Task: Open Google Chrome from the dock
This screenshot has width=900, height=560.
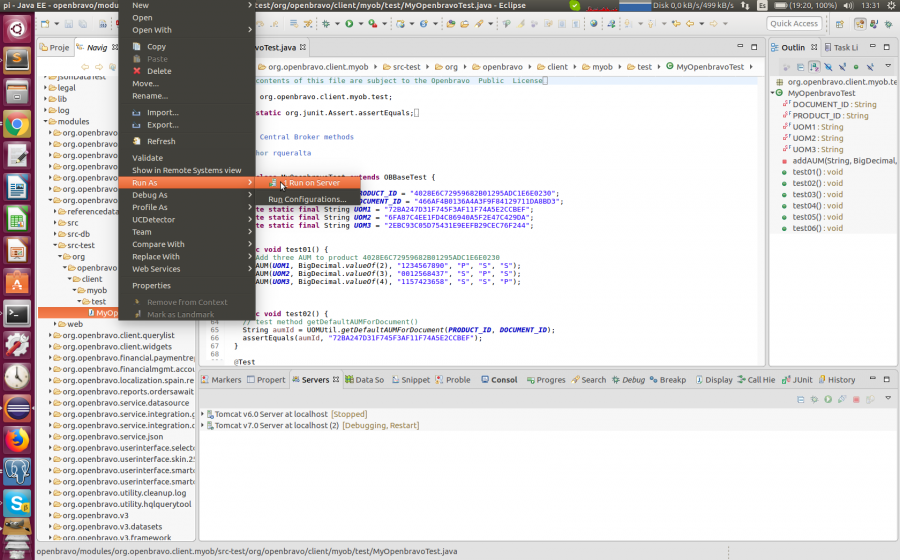Action: pyautogui.click(x=17, y=124)
